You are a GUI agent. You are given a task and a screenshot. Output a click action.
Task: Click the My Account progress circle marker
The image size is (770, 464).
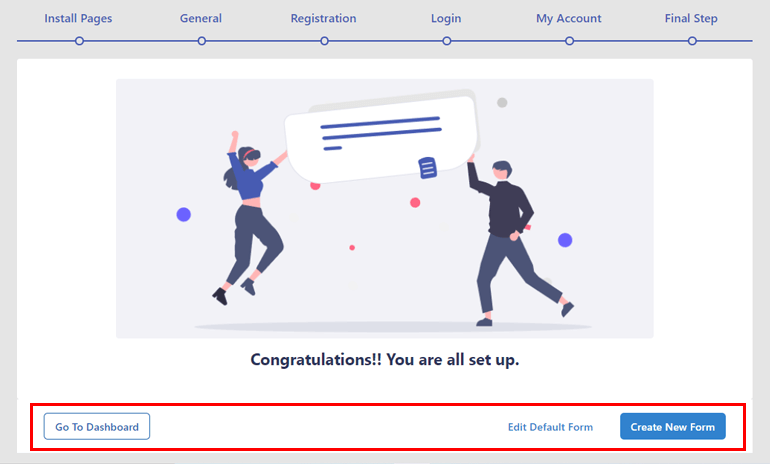coord(569,41)
